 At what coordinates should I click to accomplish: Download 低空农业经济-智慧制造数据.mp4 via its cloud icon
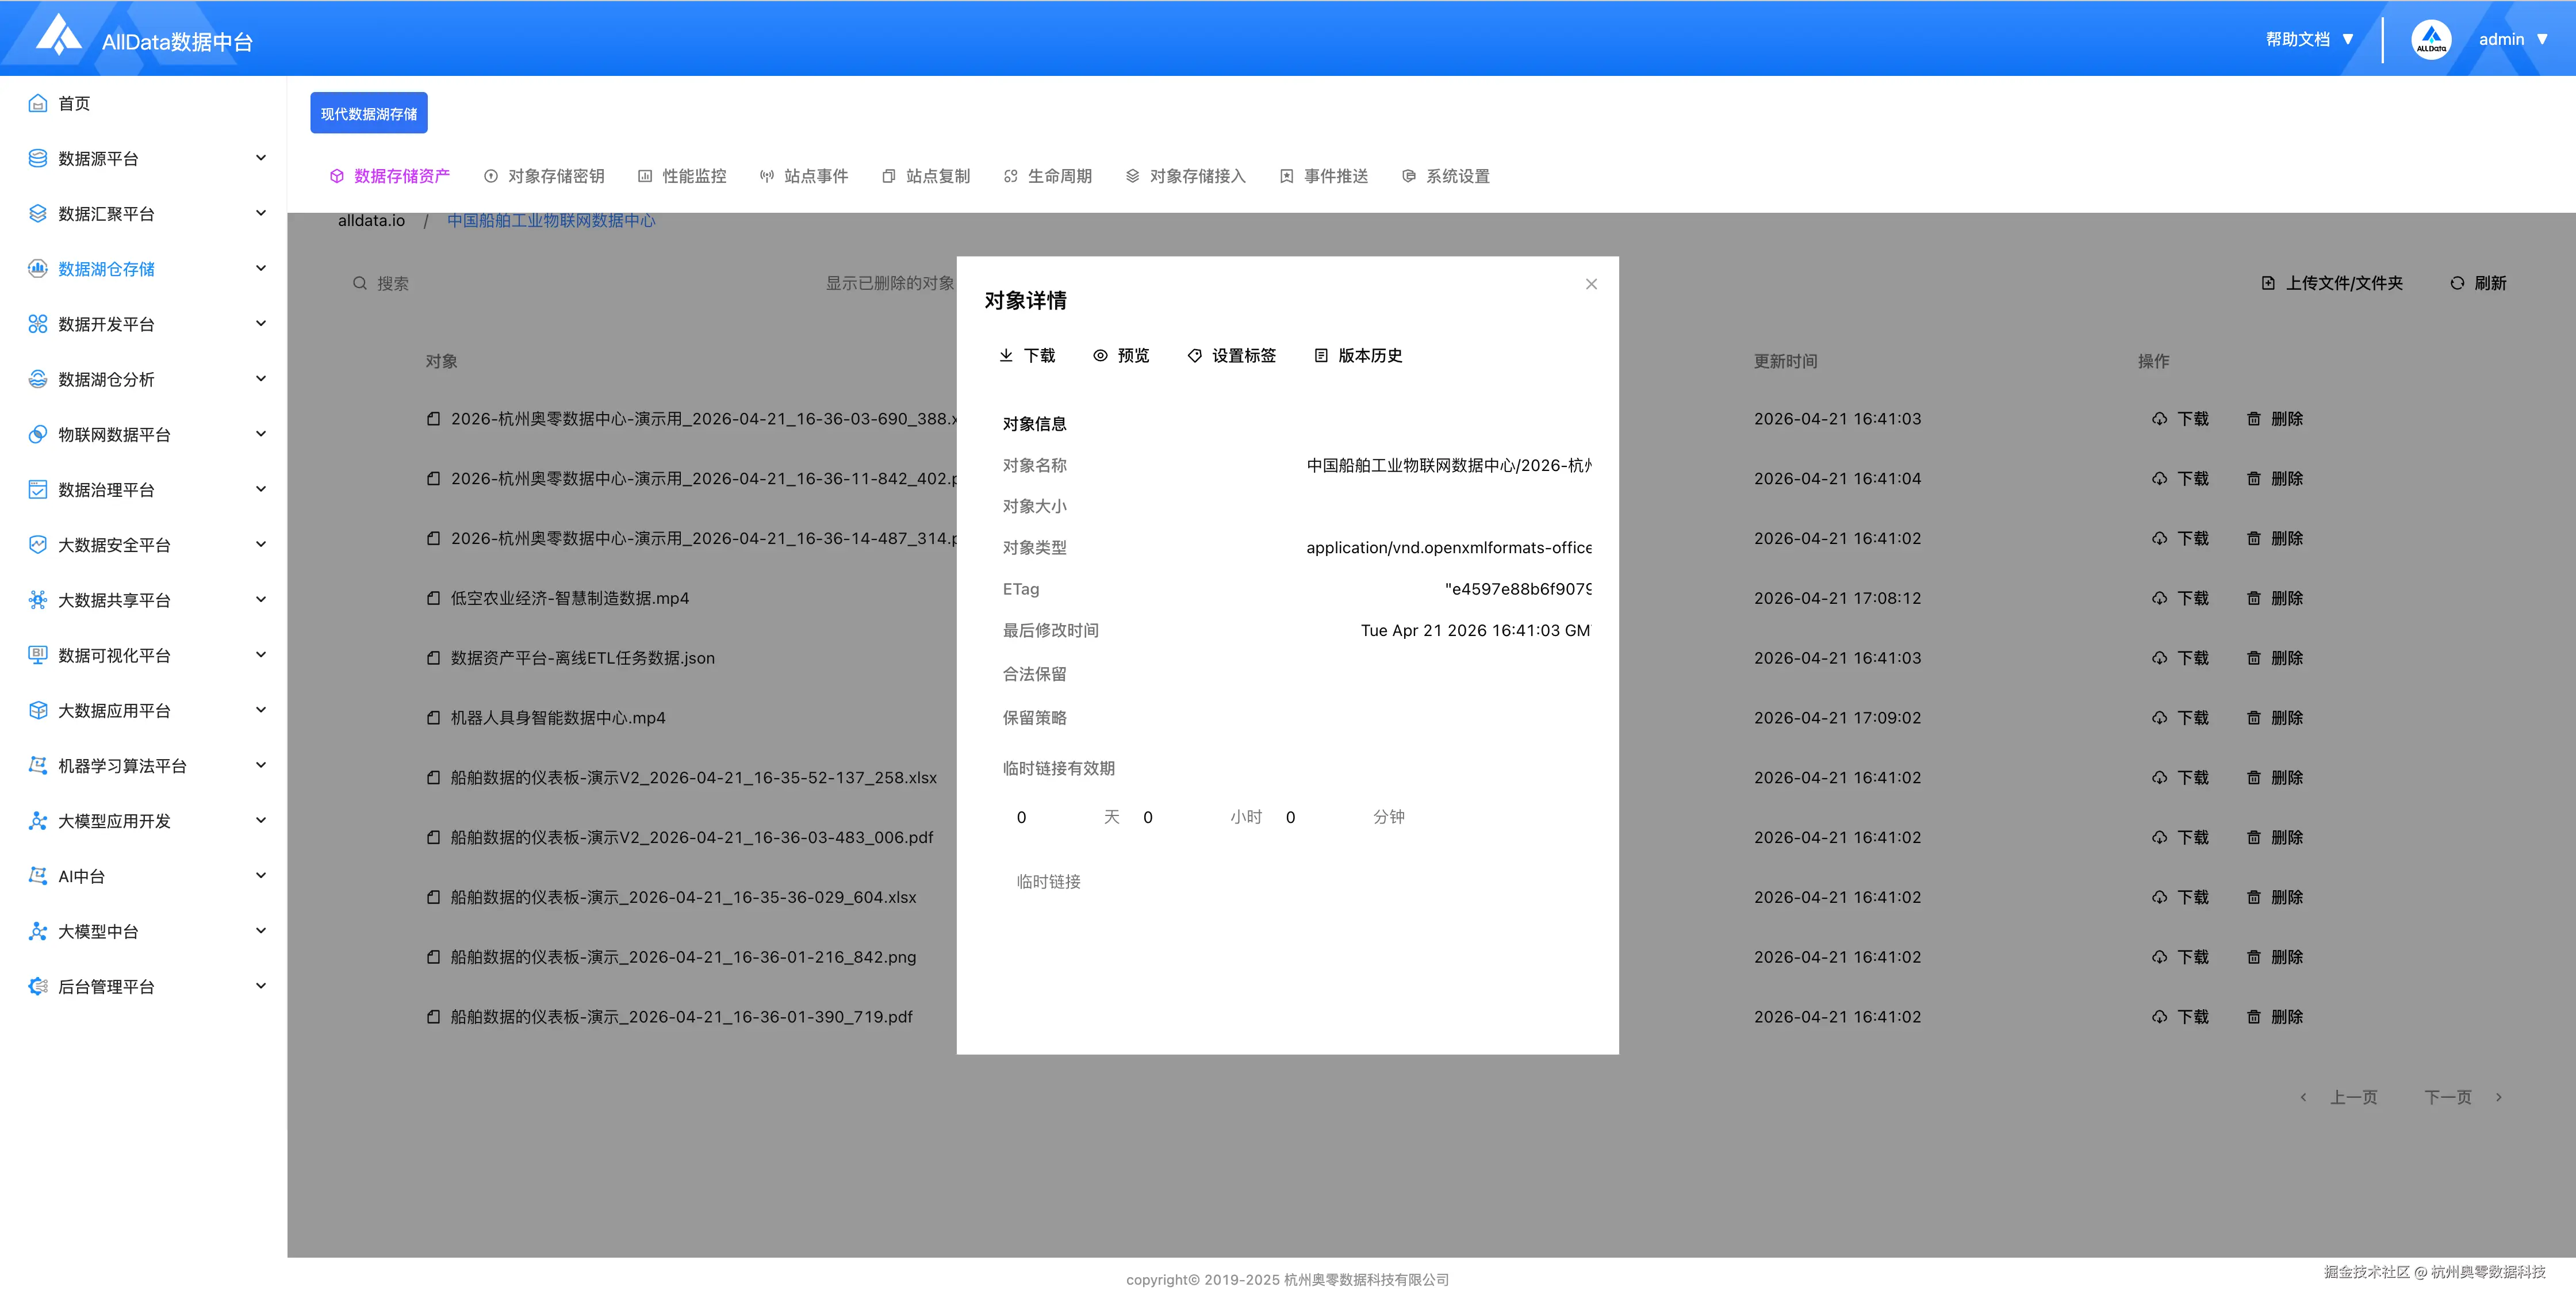[x=2158, y=598]
